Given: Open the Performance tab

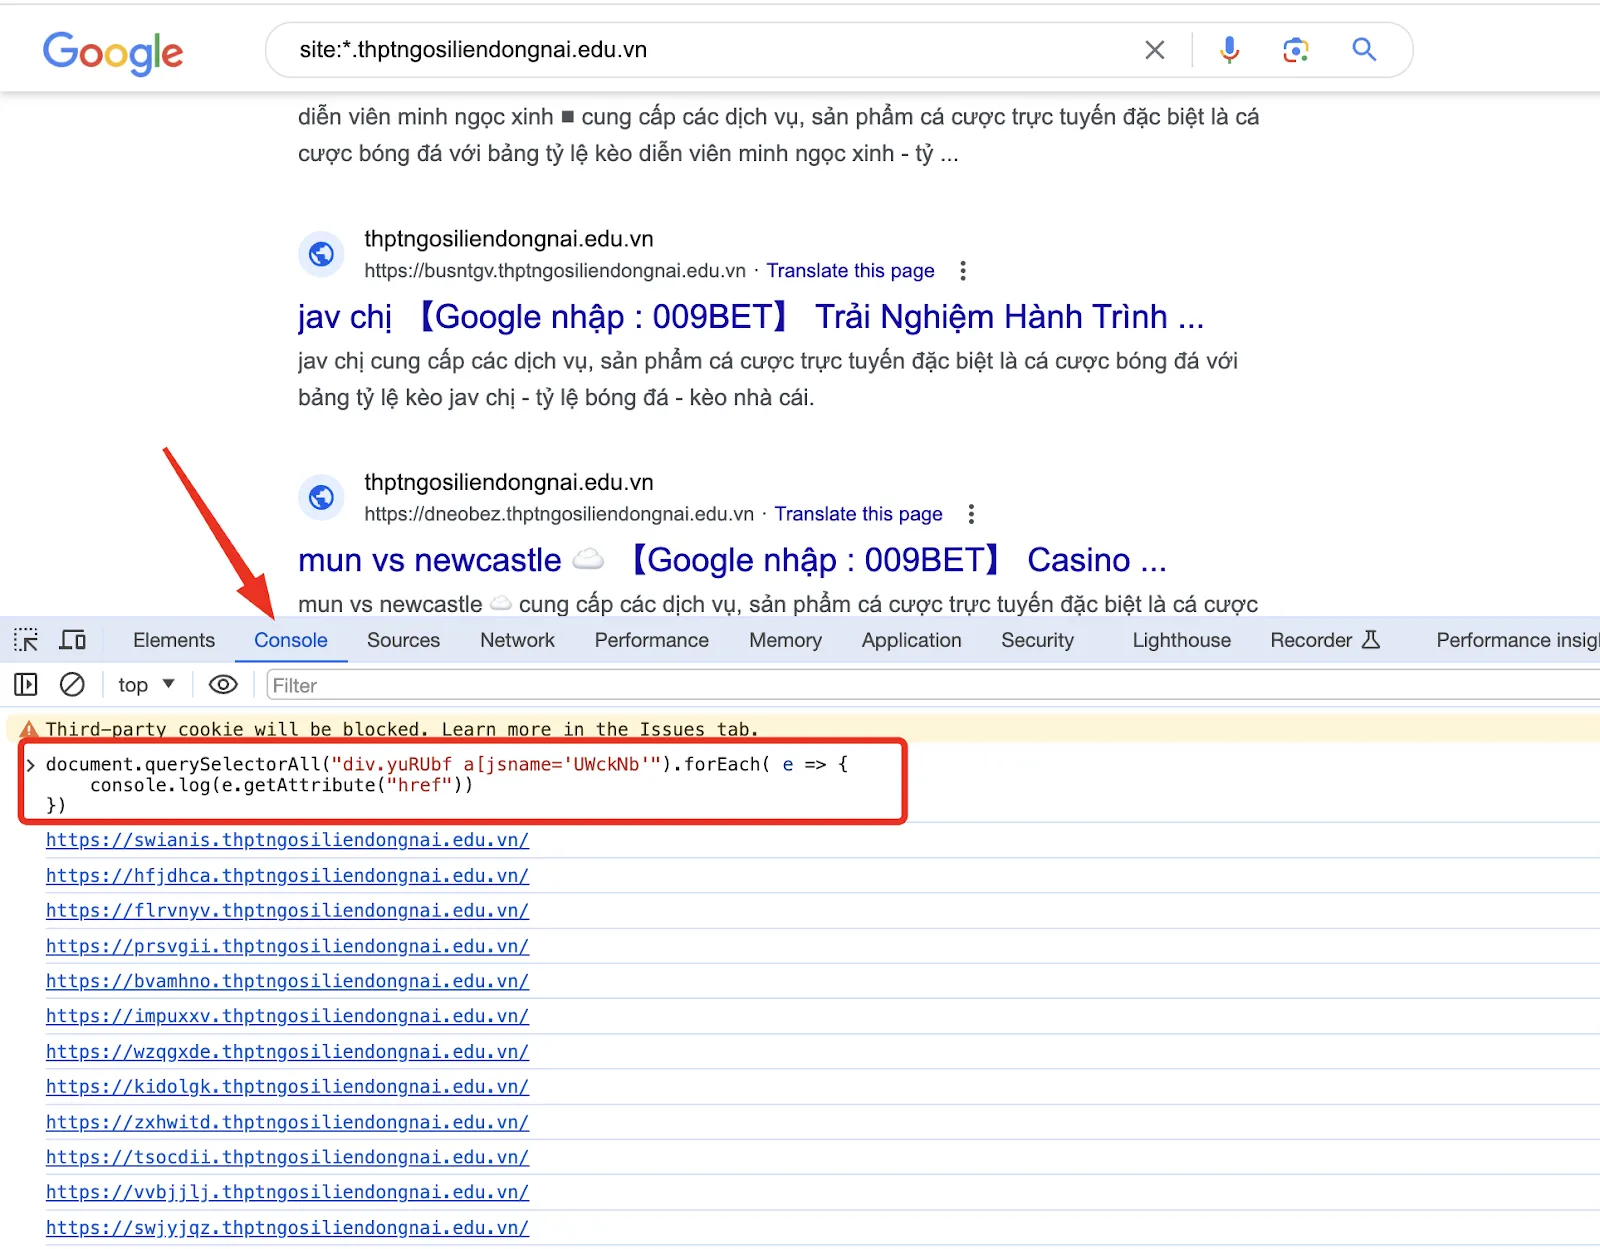Looking at the screenshot, I should click(652, 640).
